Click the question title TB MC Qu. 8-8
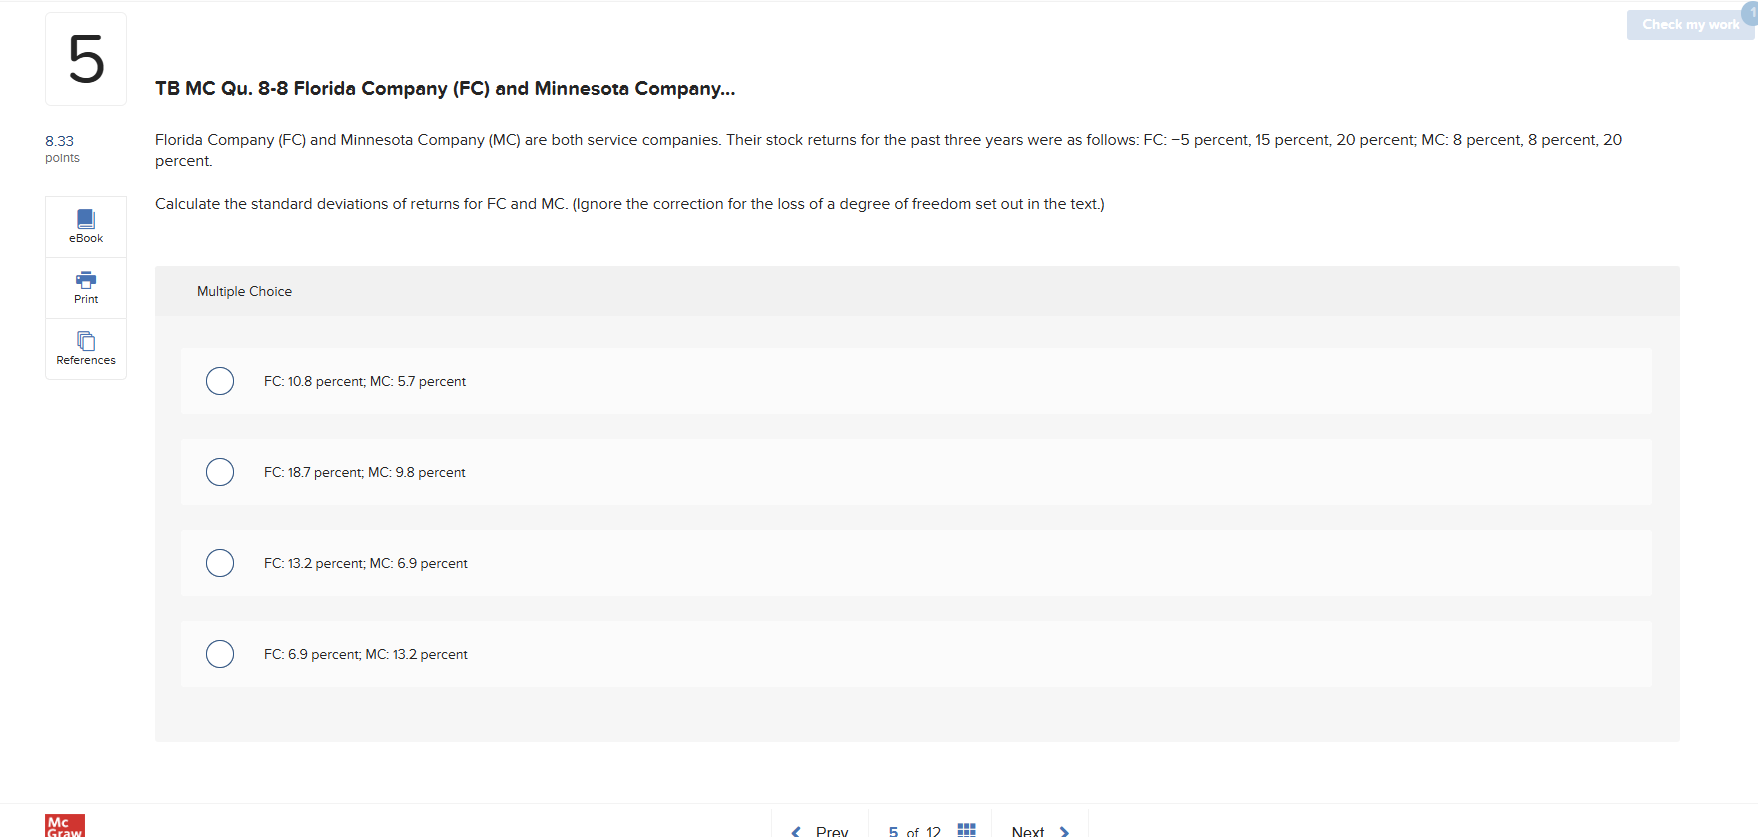This screenshot has height=837, width=1758. pos(445,88)
